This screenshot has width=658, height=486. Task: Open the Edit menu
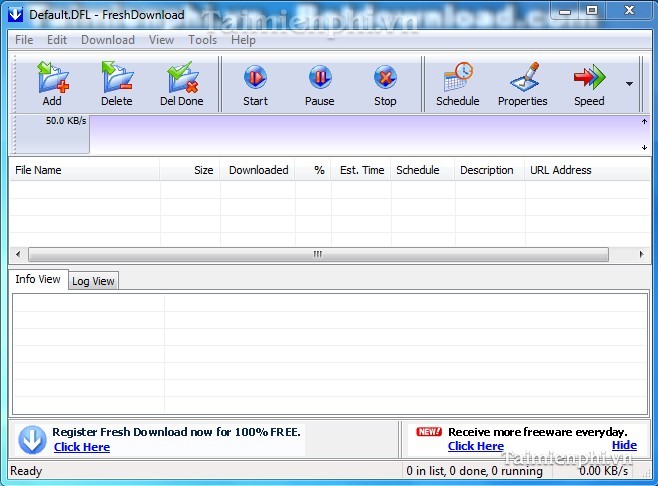[57, 40]
